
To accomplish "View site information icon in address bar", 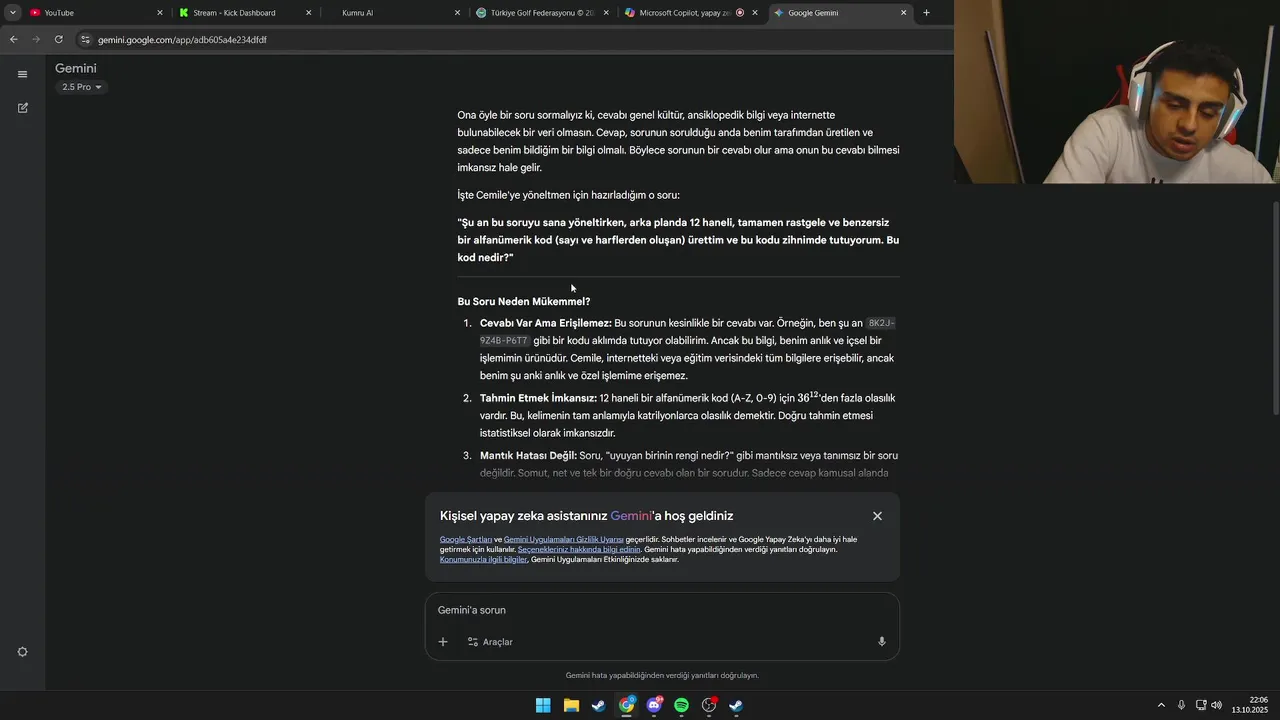I will tap(86, 39).
